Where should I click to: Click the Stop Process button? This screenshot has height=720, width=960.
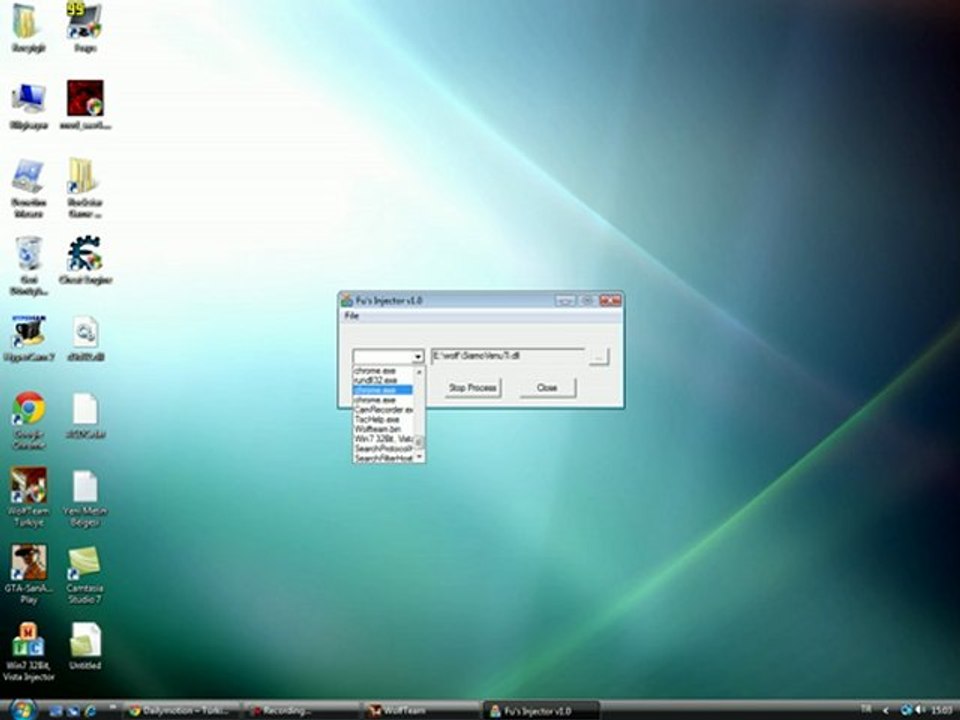click(x=473, y=388)
